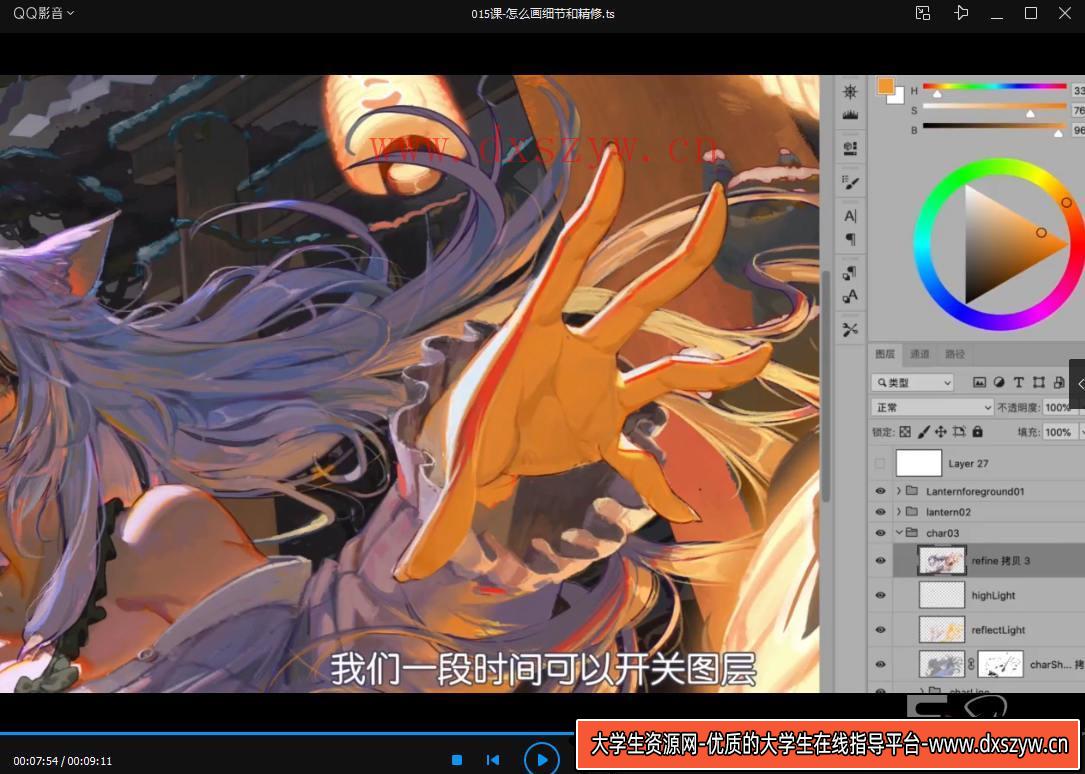The width and height of the screenshot is (1085, 774).
Task: Select the highLight layer thumbnail
Action: pyautogui.click(x=942, y=595)
